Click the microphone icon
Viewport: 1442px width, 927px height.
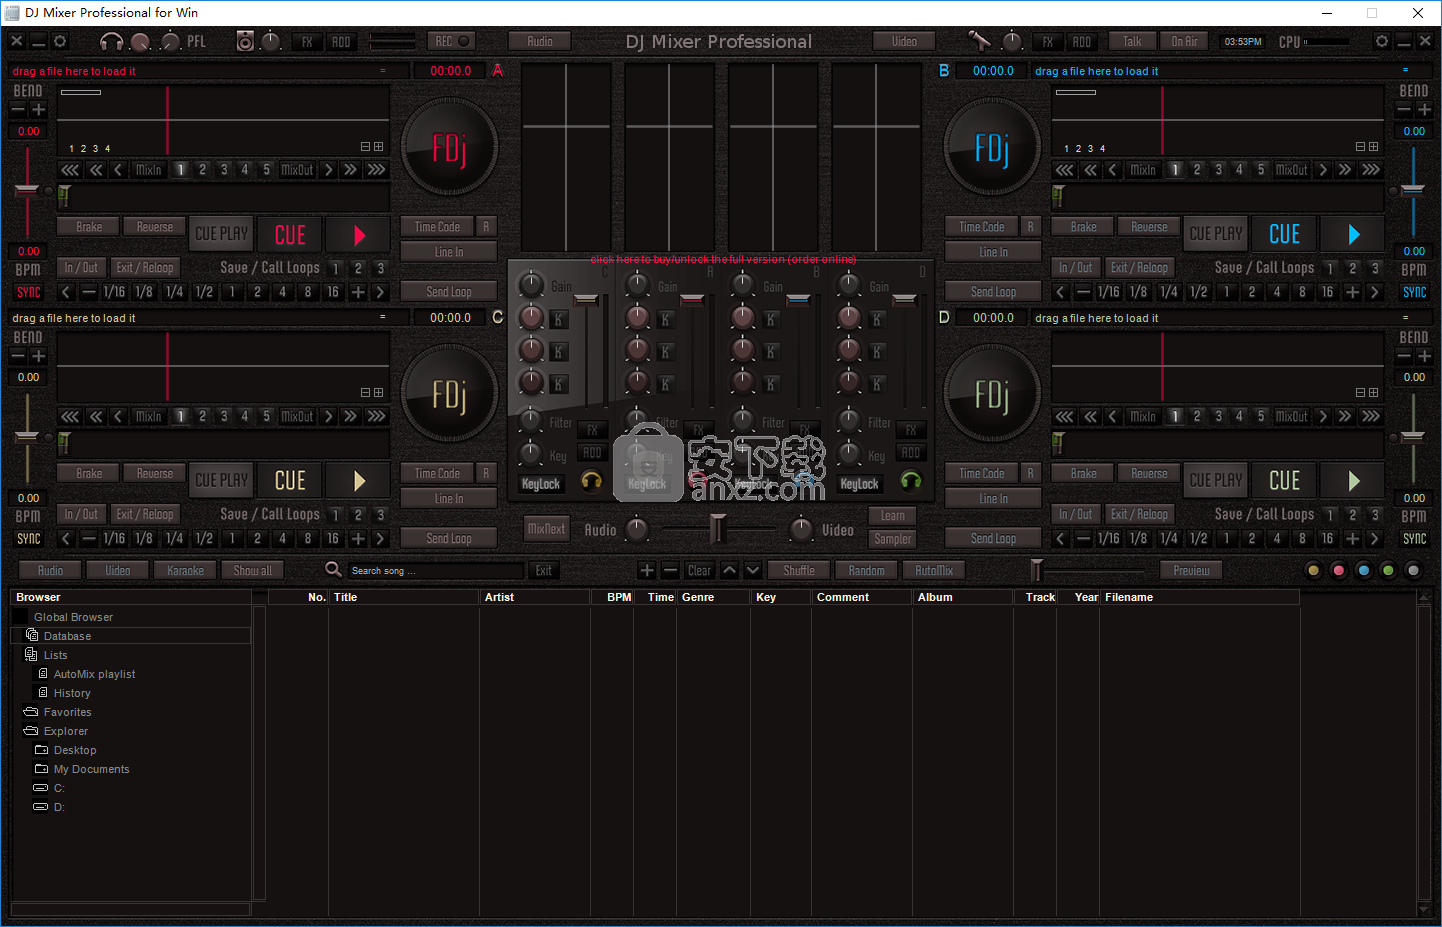(x=979, y=41)
